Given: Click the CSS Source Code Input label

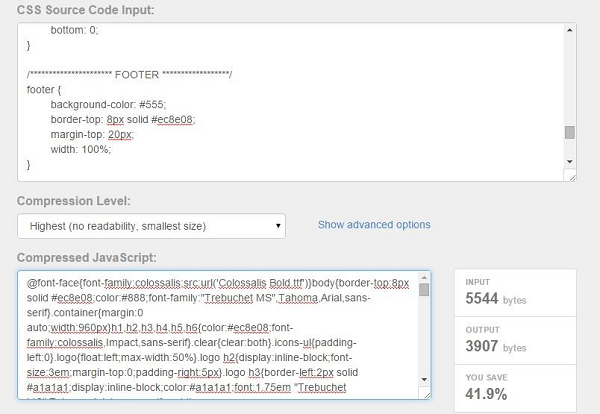Looking at the screenshot, I should pyautogui.click(x=93, y=9).
